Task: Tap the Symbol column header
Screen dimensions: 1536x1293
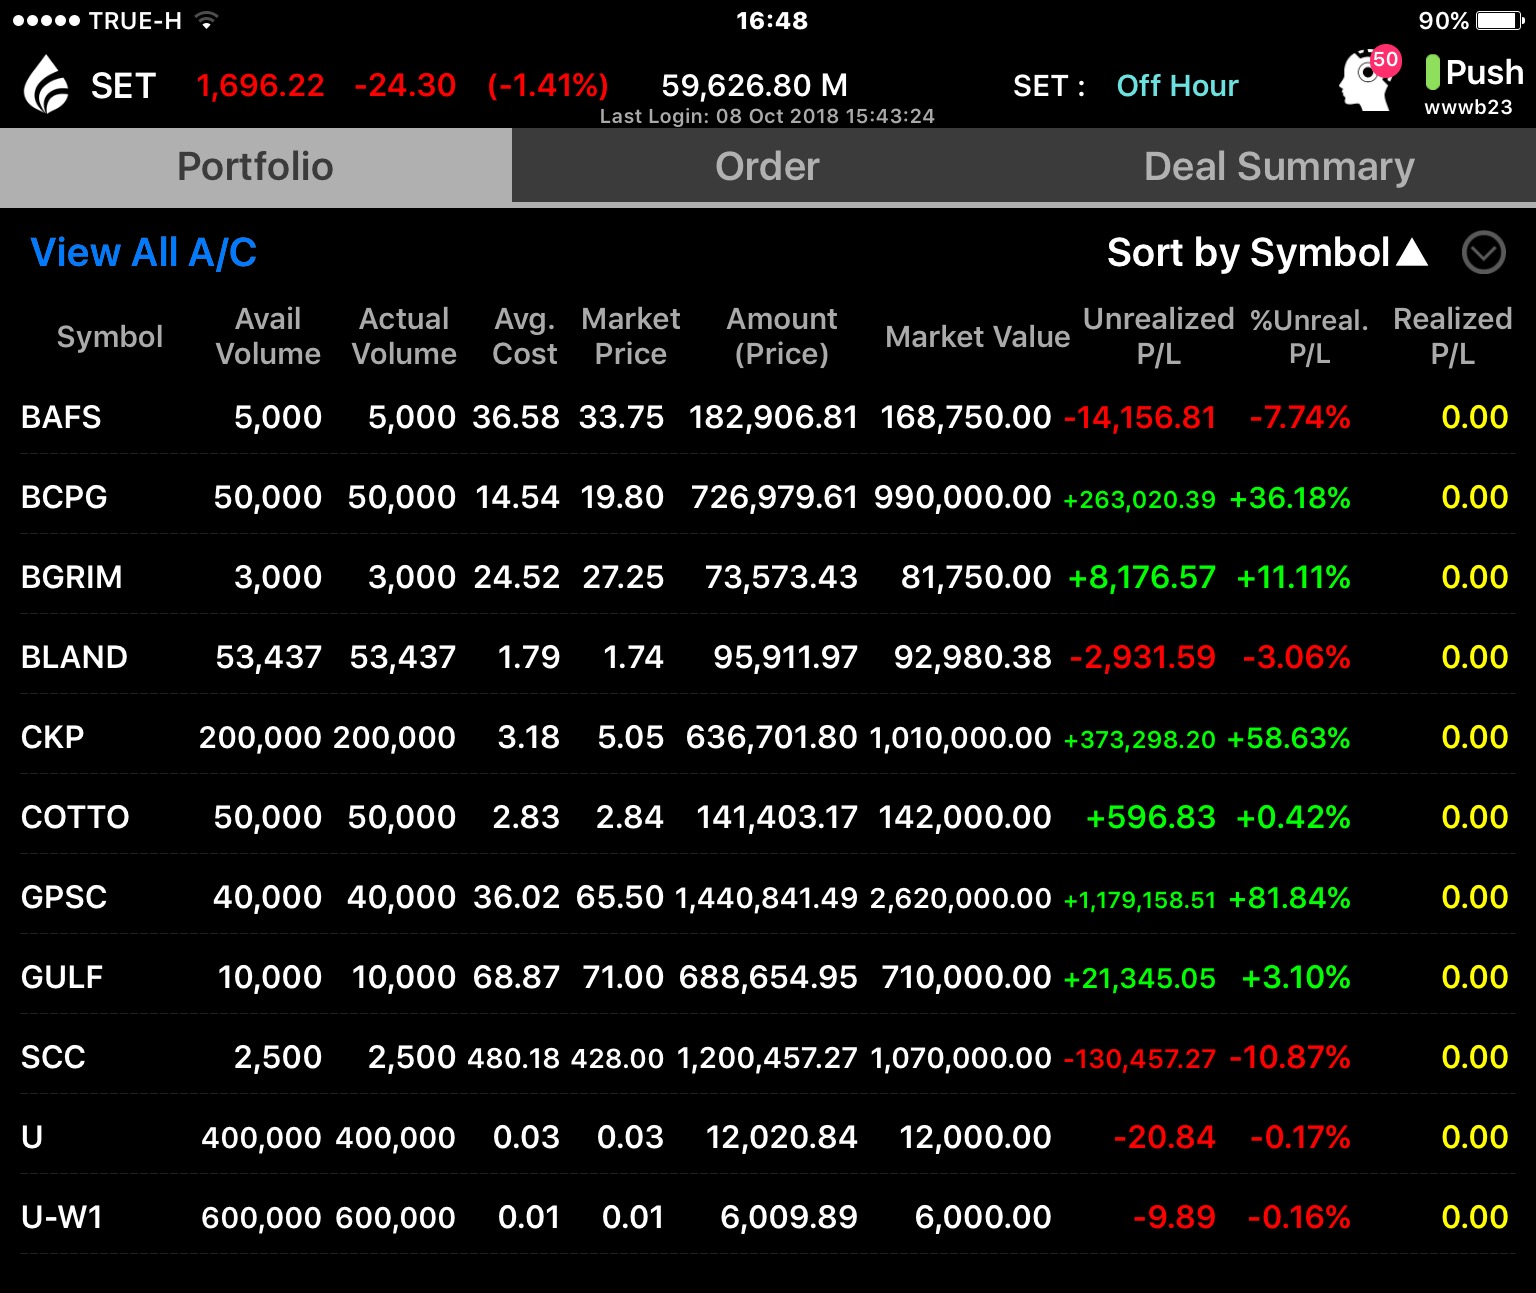Action: (110, 337)
